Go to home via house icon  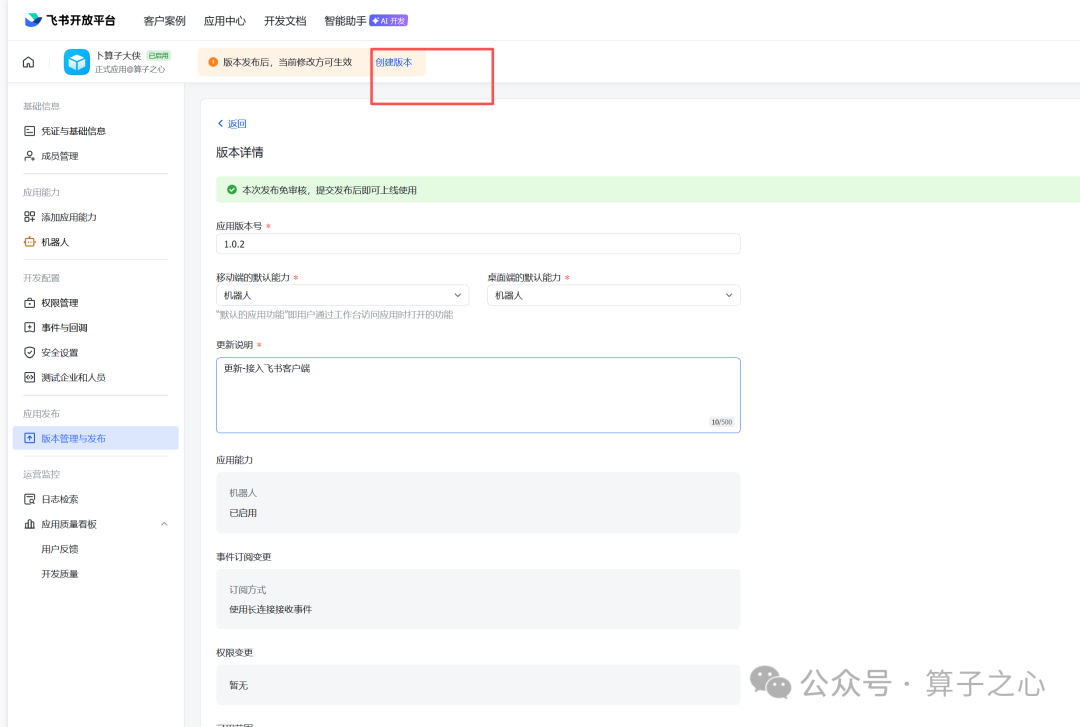point(28,62)
